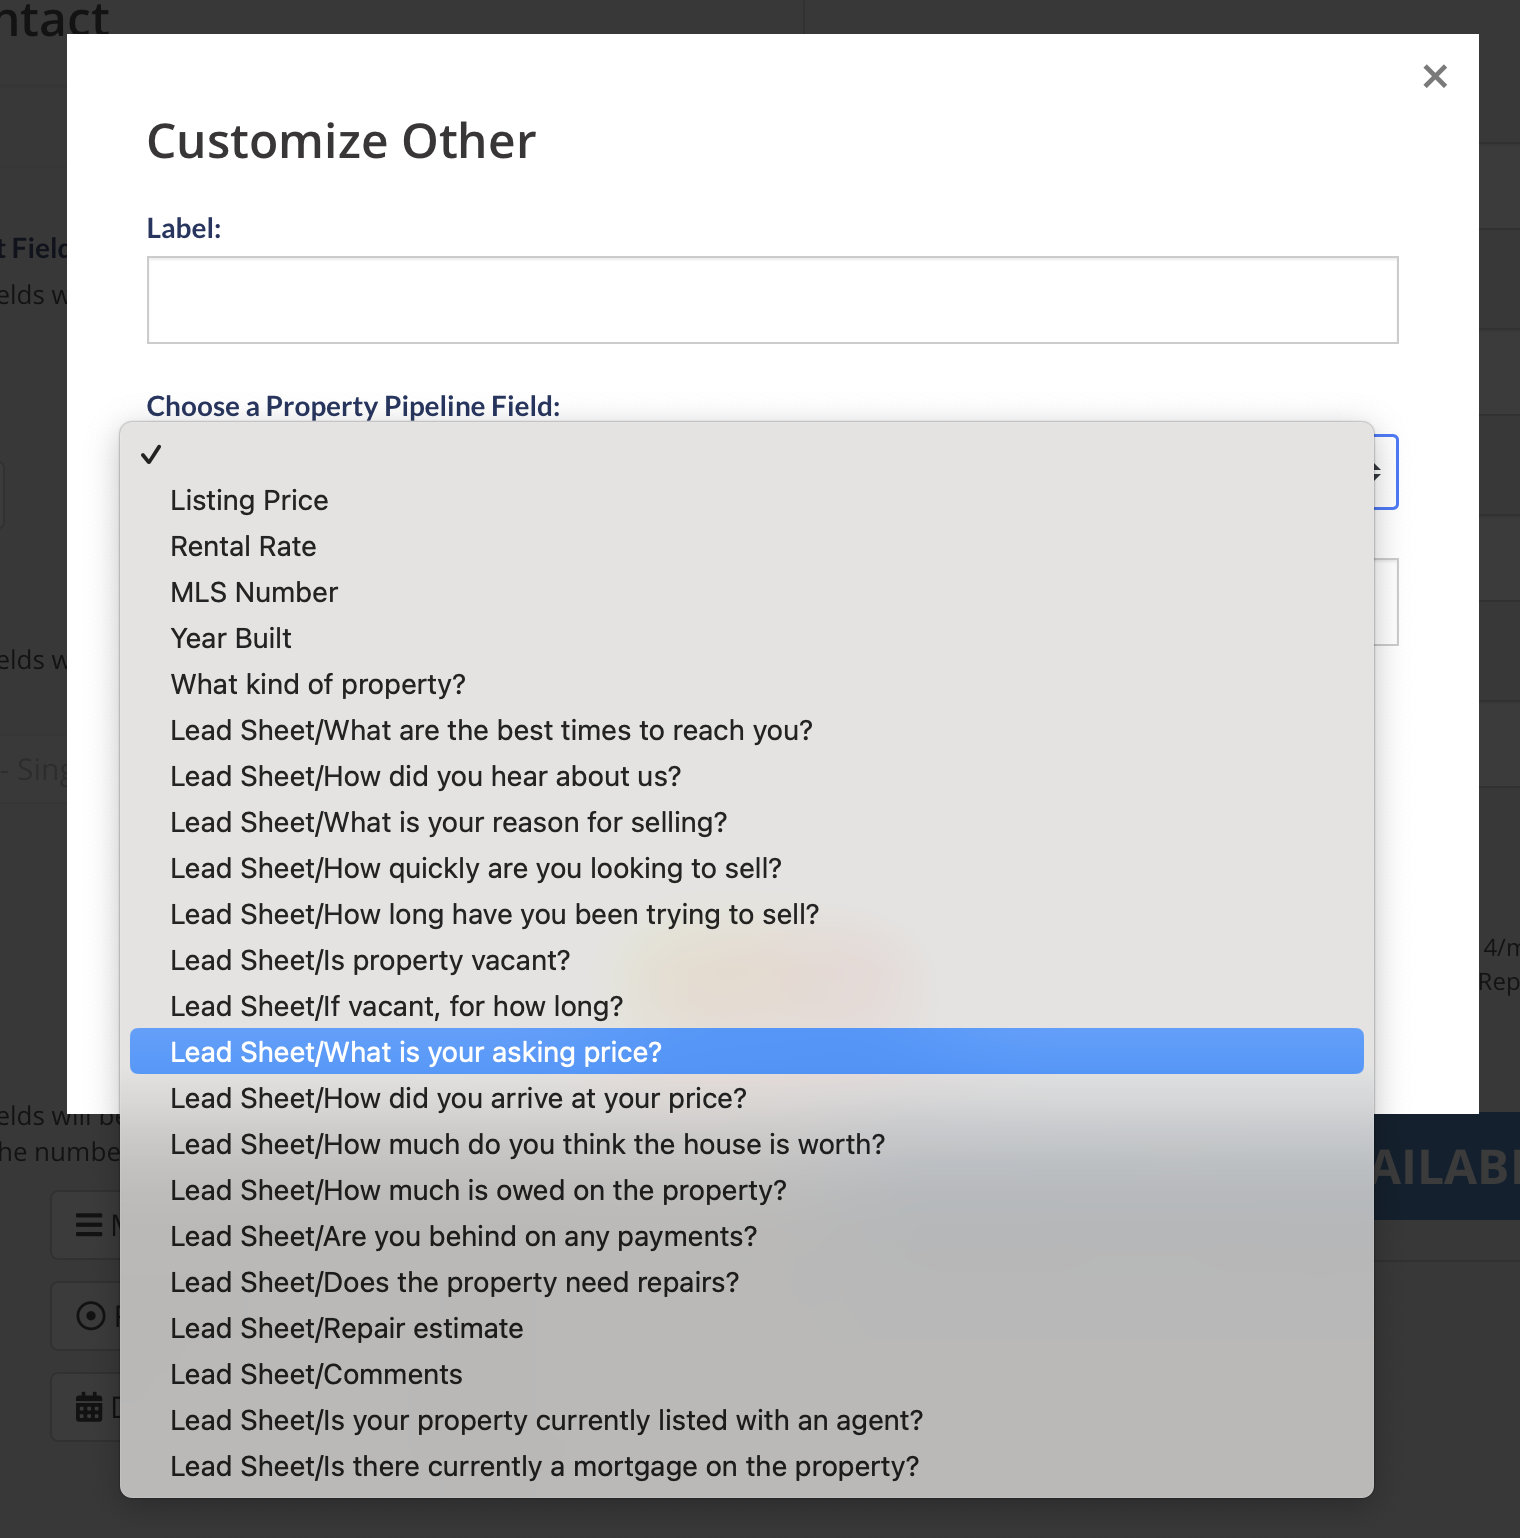1520x1538 pixels.
Task: Click the calendar icon in the left sidebar
Action: [88, 1406]
